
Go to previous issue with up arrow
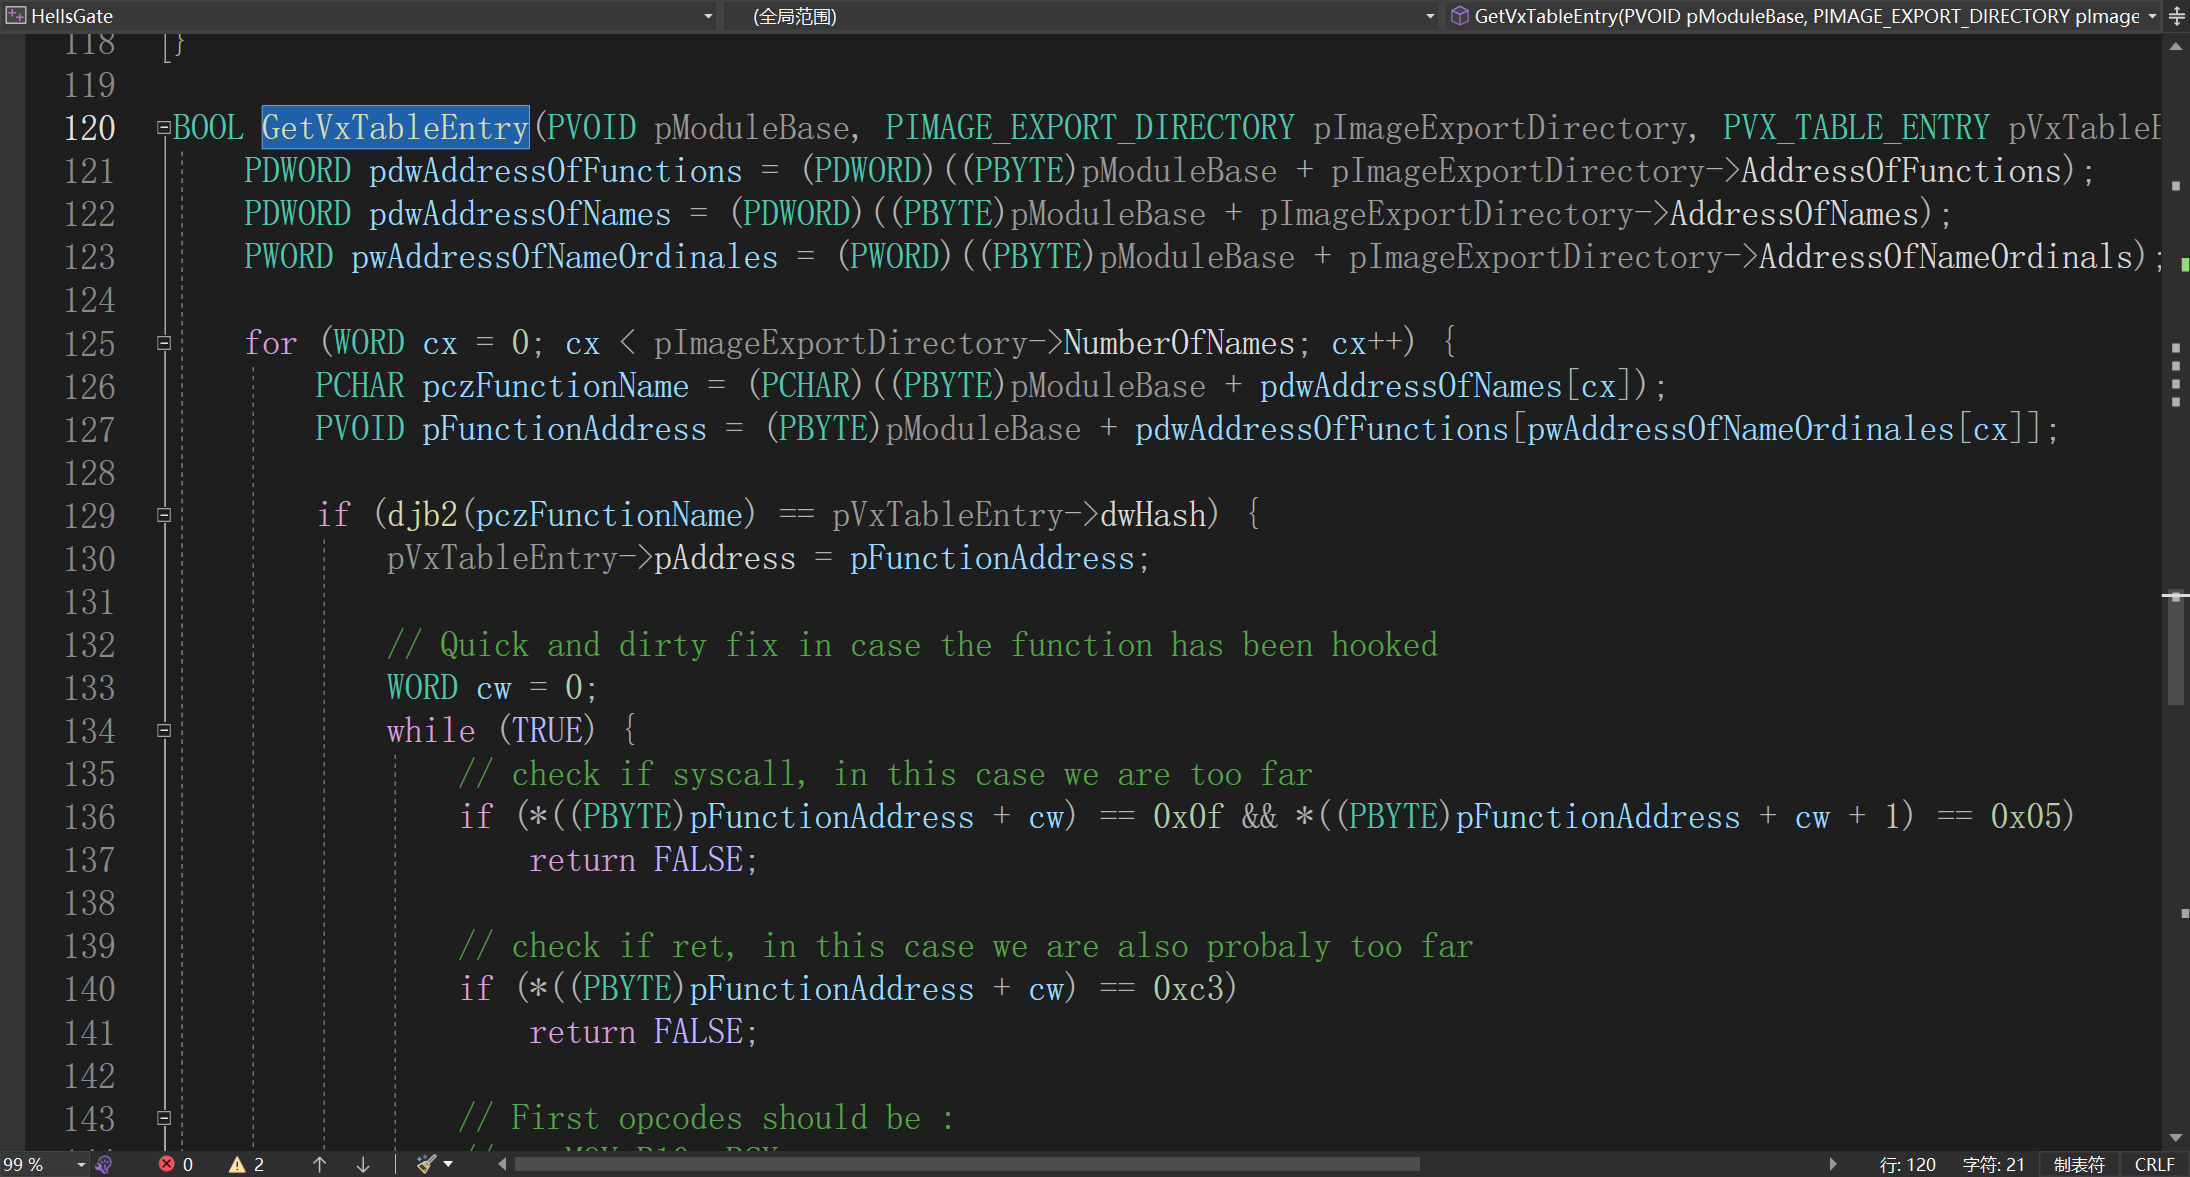coord(320,1164)
